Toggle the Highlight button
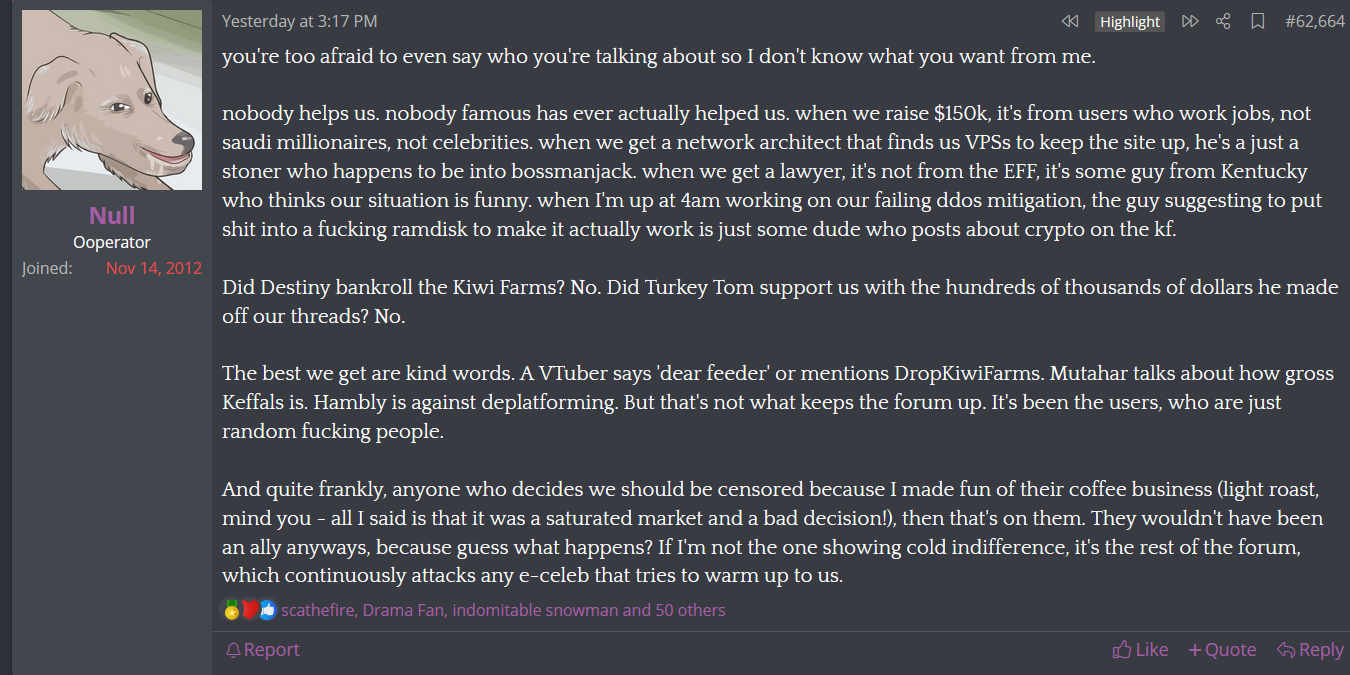The image size is (1350, 675). 1130,22
